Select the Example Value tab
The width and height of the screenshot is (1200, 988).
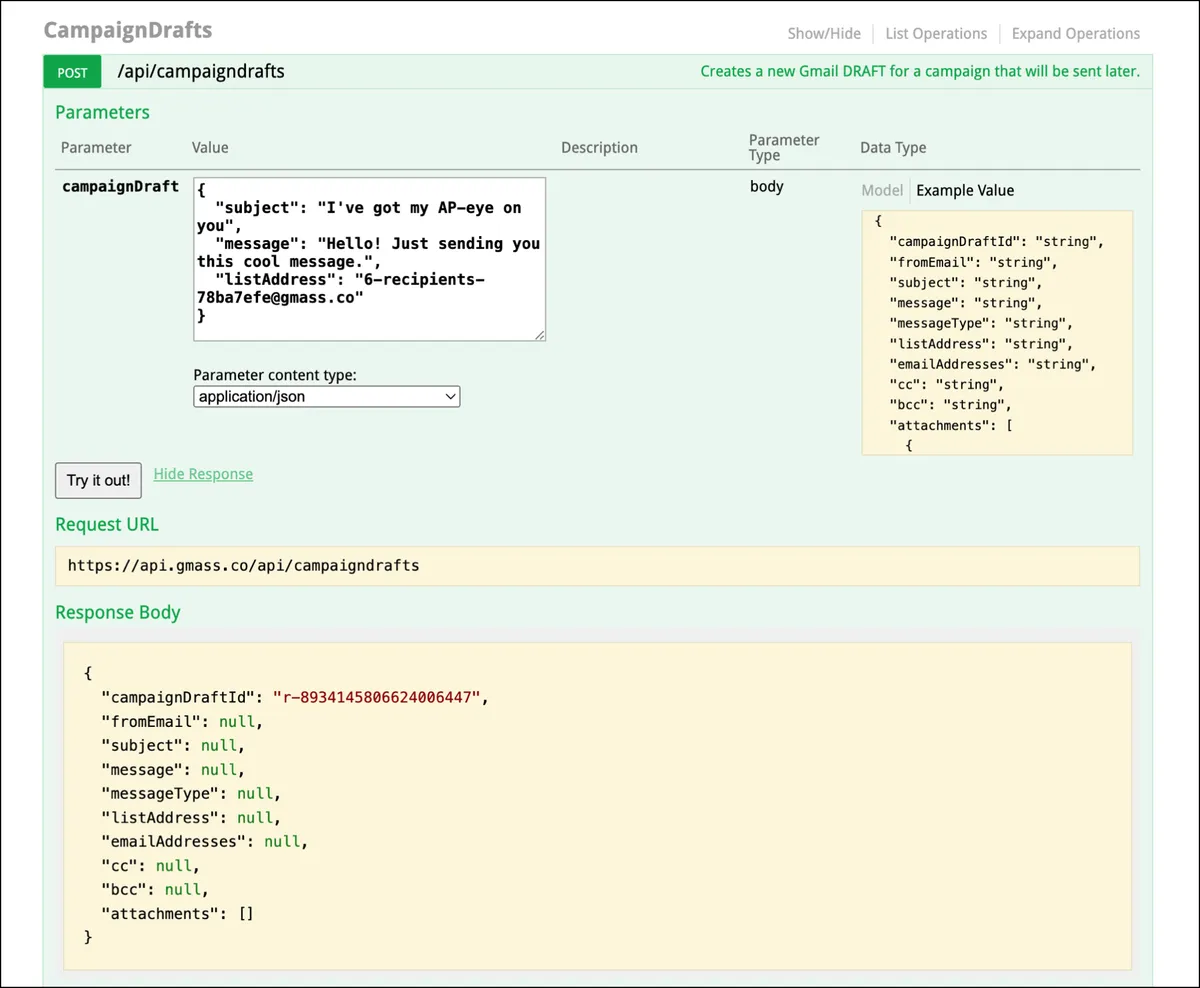pyautogui.click(x=965, y=190)
